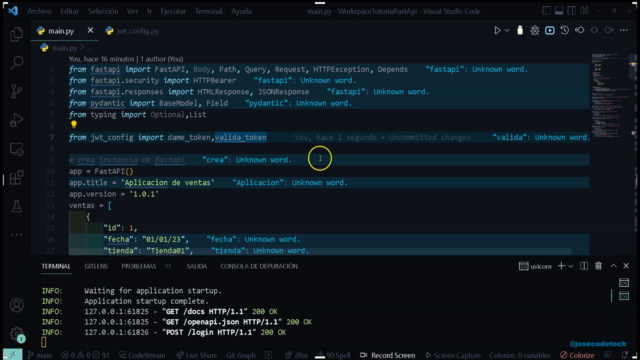Select the CONSOLA DE DEPURACIÓN tab
The image size is (640, 360).
(x=259, y=266)
